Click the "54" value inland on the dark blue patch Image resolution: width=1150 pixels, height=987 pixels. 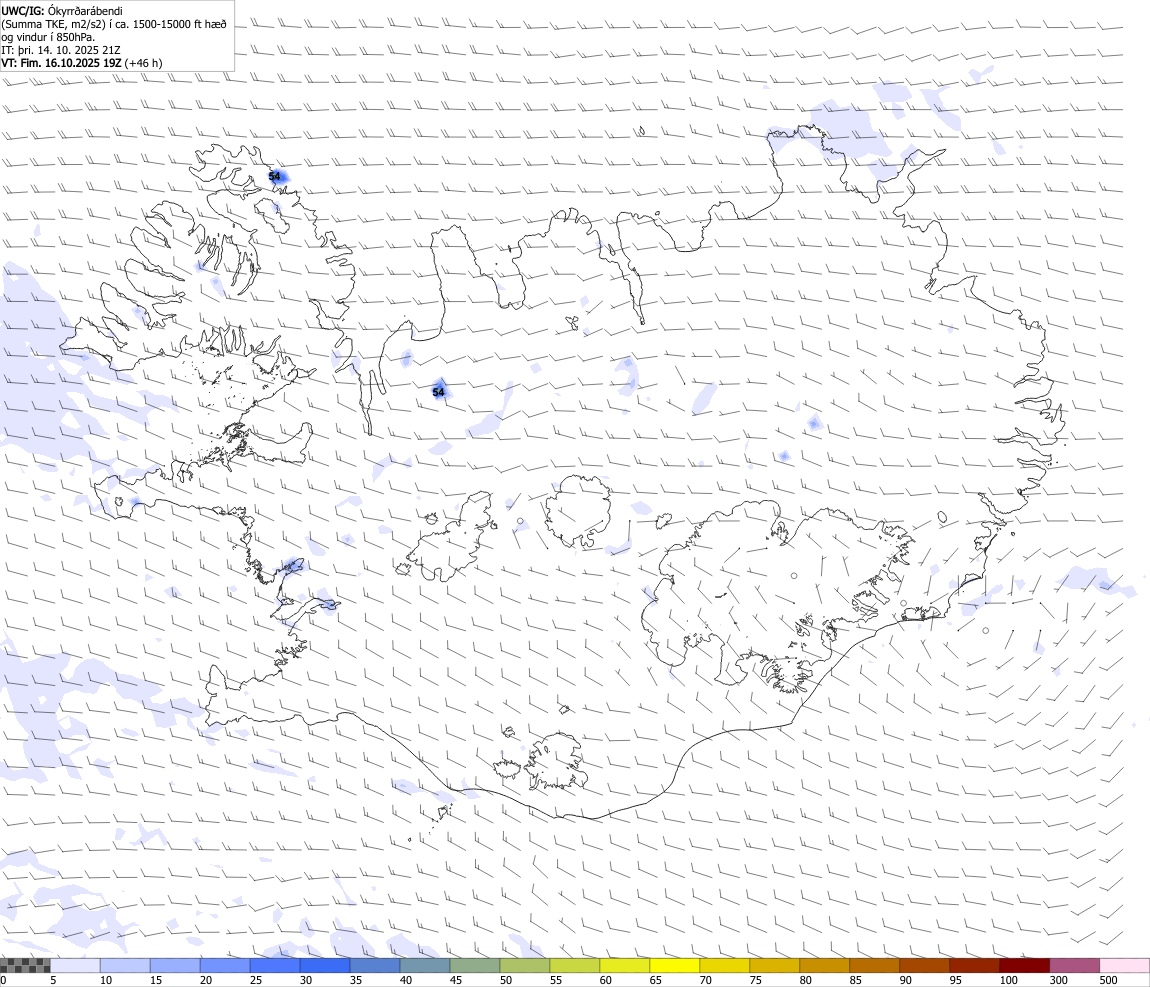(x=438, y=392)
